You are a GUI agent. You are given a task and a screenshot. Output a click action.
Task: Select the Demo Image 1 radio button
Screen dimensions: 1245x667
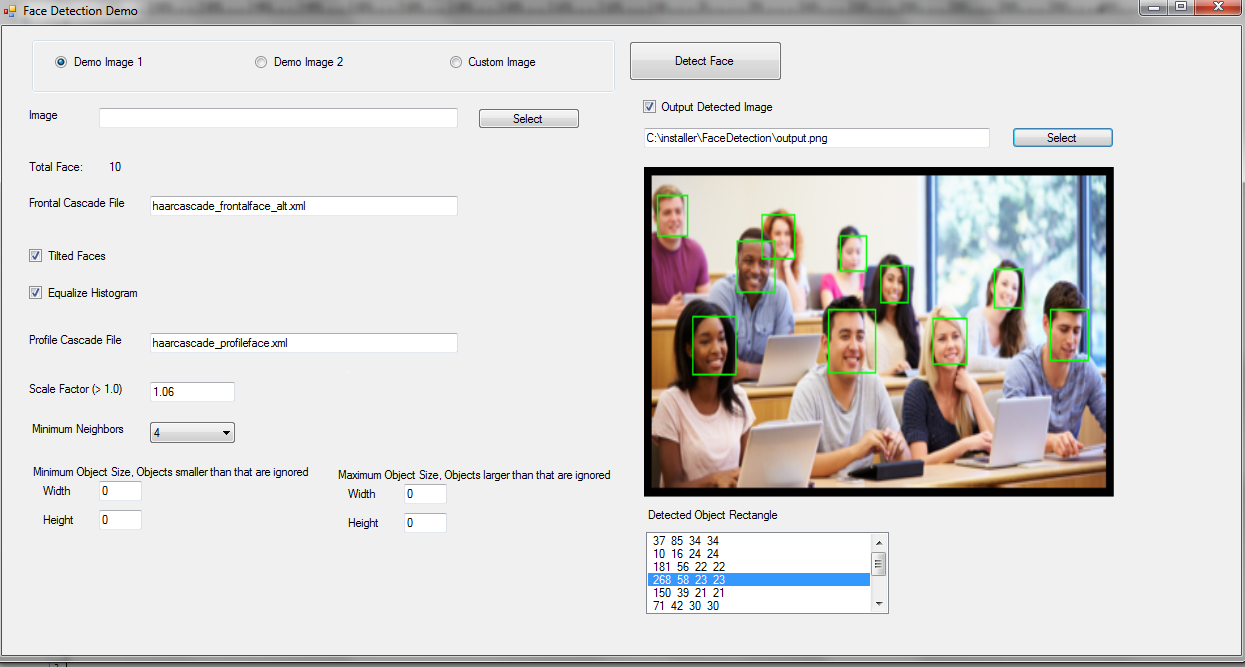(x=61, y=62)
